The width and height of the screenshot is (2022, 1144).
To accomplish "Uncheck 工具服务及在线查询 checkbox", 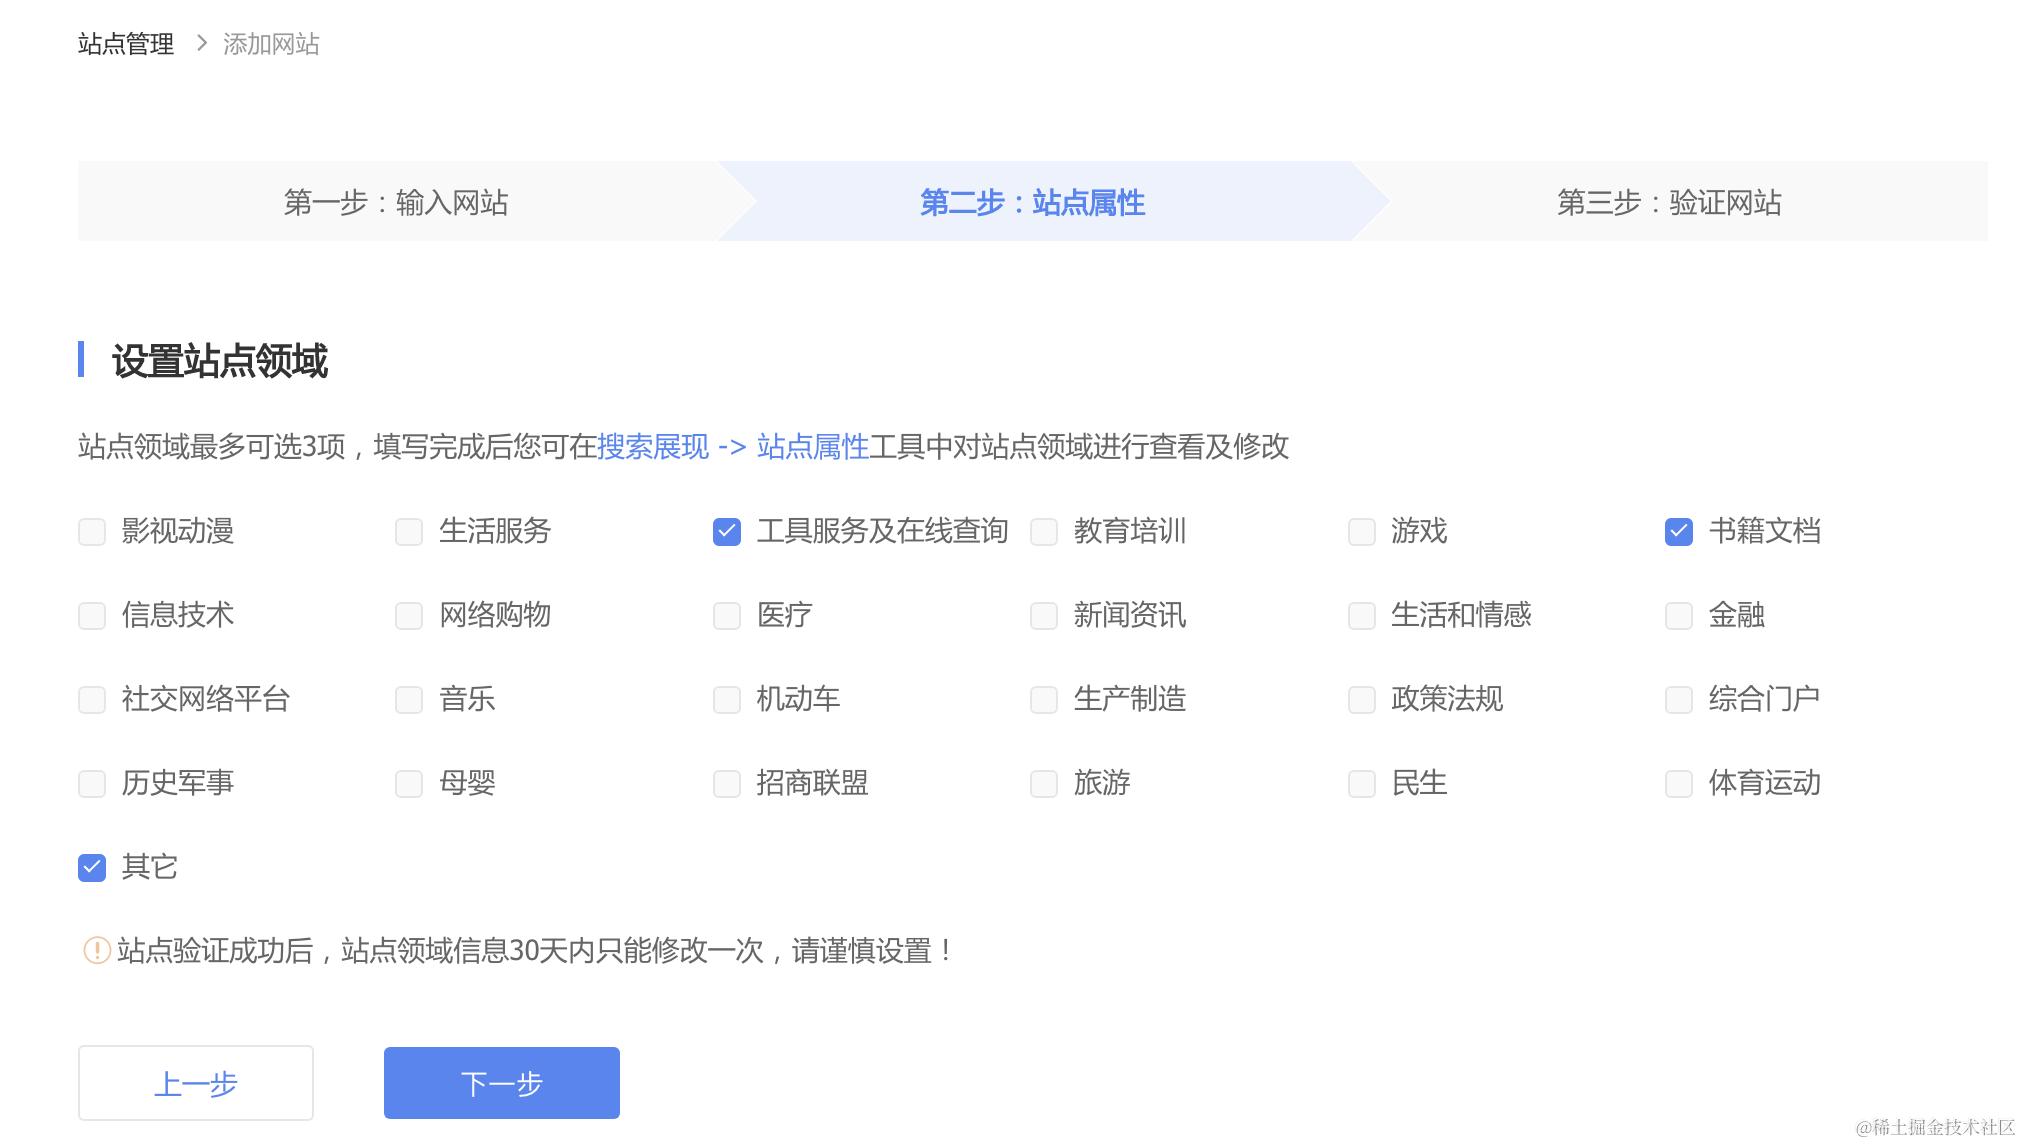I will (x=727, y=532).
